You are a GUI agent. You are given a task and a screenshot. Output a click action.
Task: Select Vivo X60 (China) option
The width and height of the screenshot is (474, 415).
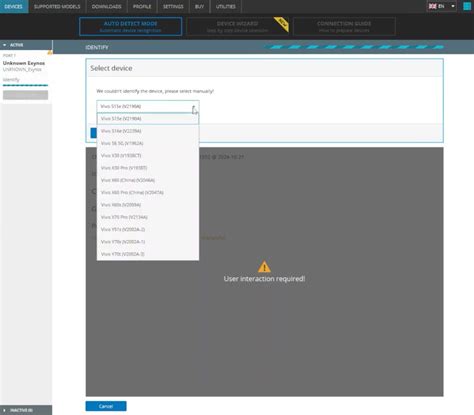click(x=148, y=180)
